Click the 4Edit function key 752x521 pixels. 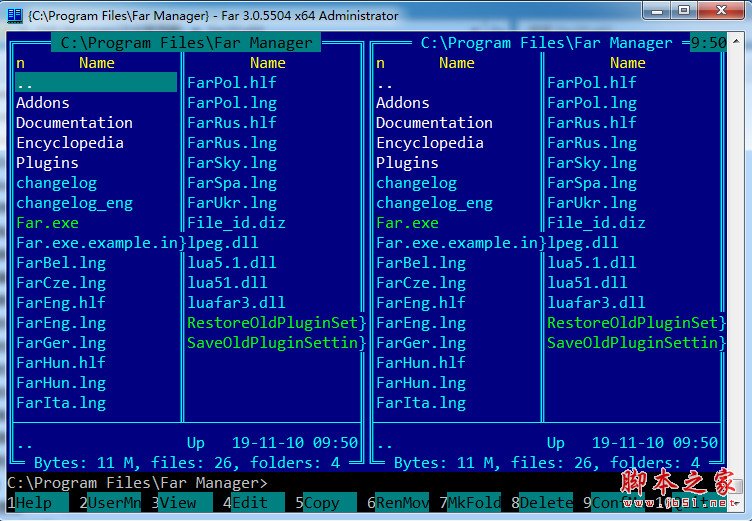[254, 503]
